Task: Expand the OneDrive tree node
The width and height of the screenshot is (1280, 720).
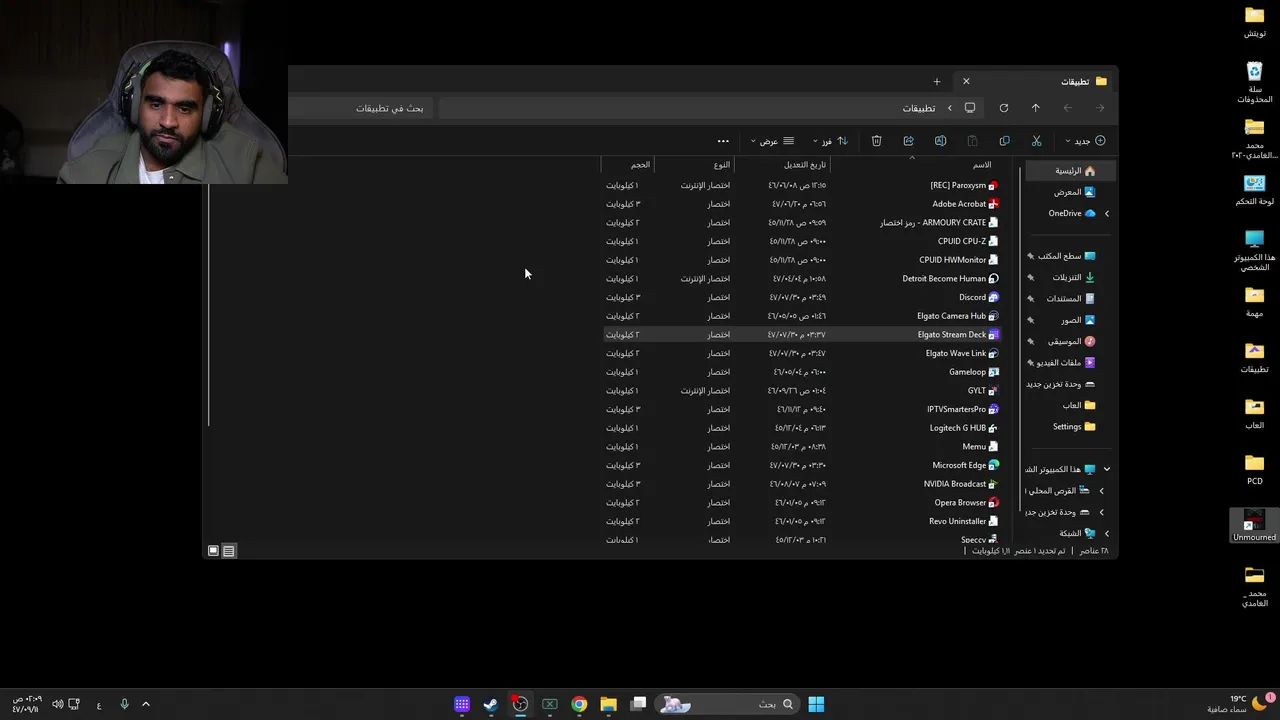Action: click(x=1106, y=213)
